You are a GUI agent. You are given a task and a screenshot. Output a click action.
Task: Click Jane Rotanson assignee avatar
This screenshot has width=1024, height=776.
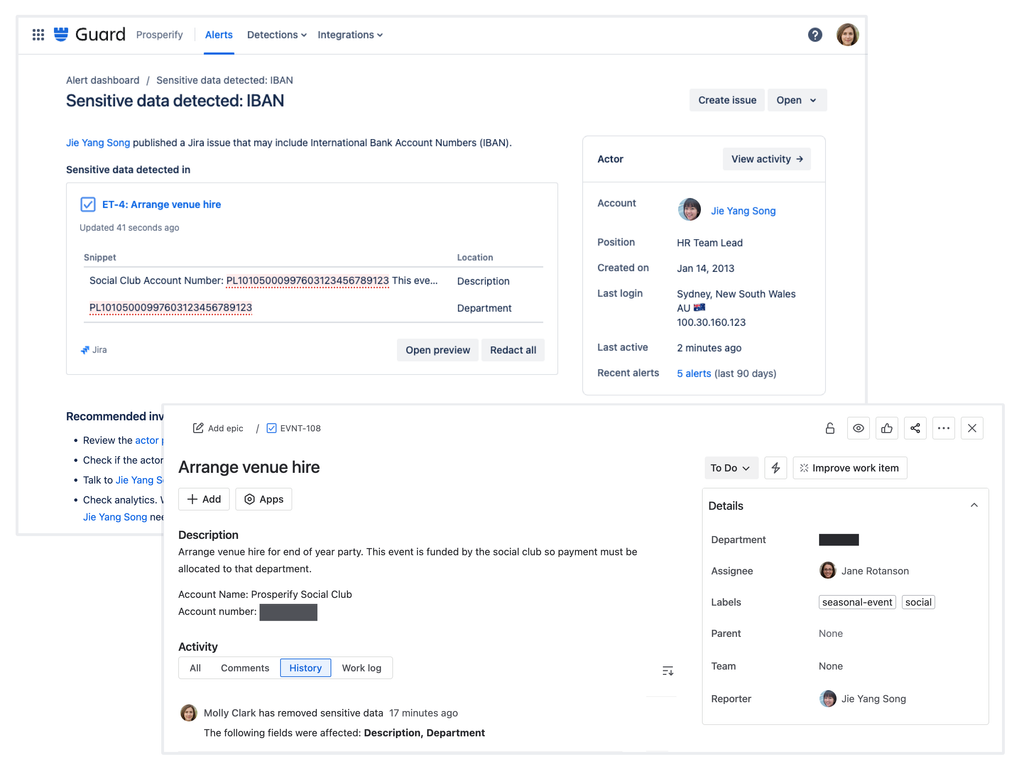coord(827,570)
